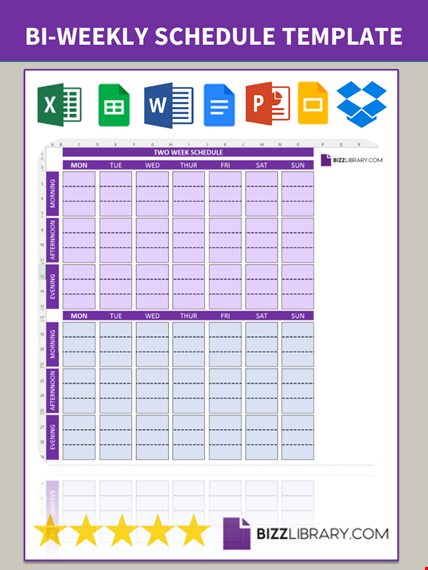Viewport: 428px width, 570px height.
Task: Click the WED header in first week
Action: [x=152, y=165]
